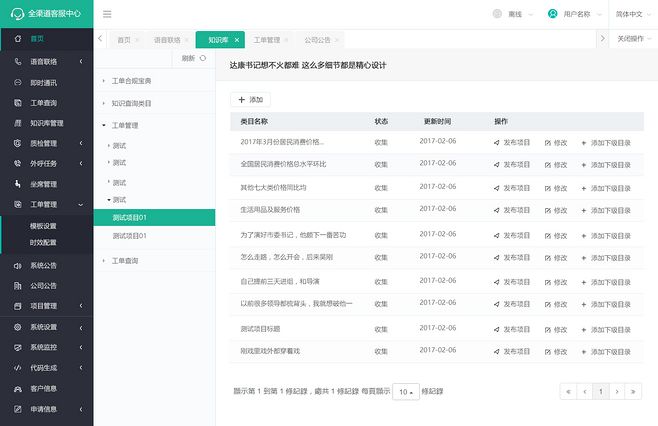Go to last page with » button
The image size is (658, 426).
click(x=633, y=392)
